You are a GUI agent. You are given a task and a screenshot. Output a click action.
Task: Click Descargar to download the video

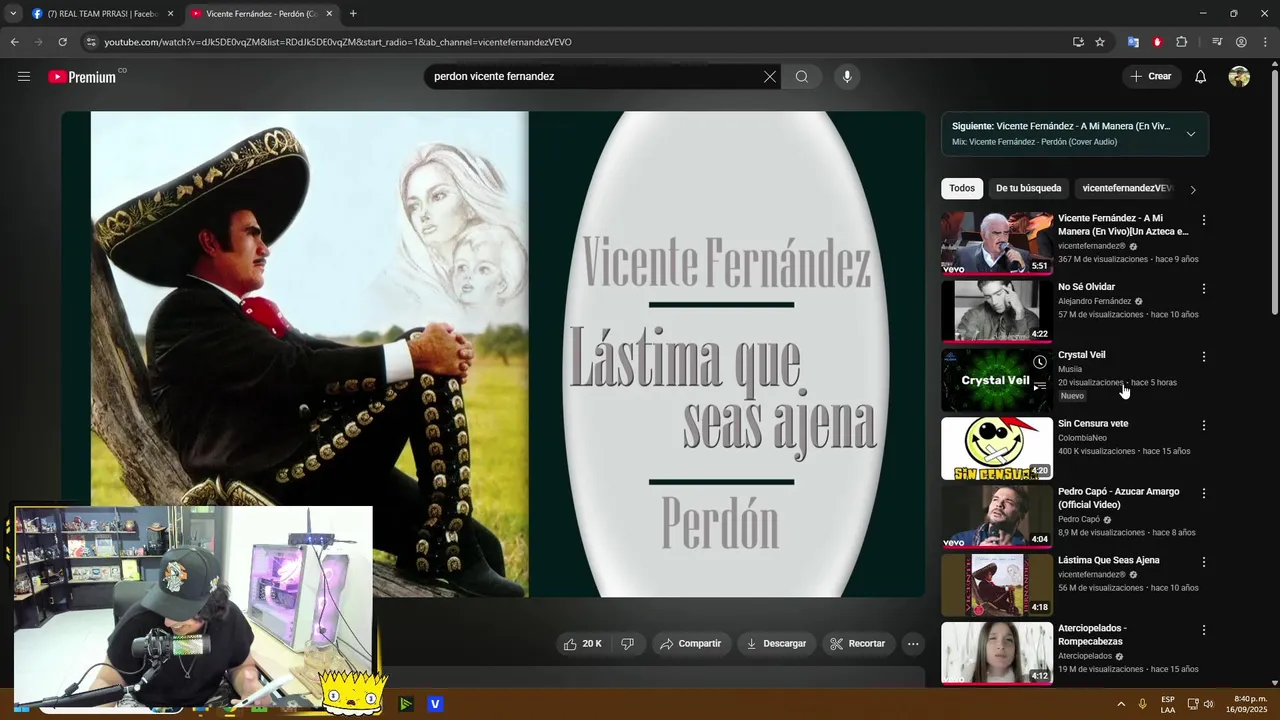(x=776, y=644)
